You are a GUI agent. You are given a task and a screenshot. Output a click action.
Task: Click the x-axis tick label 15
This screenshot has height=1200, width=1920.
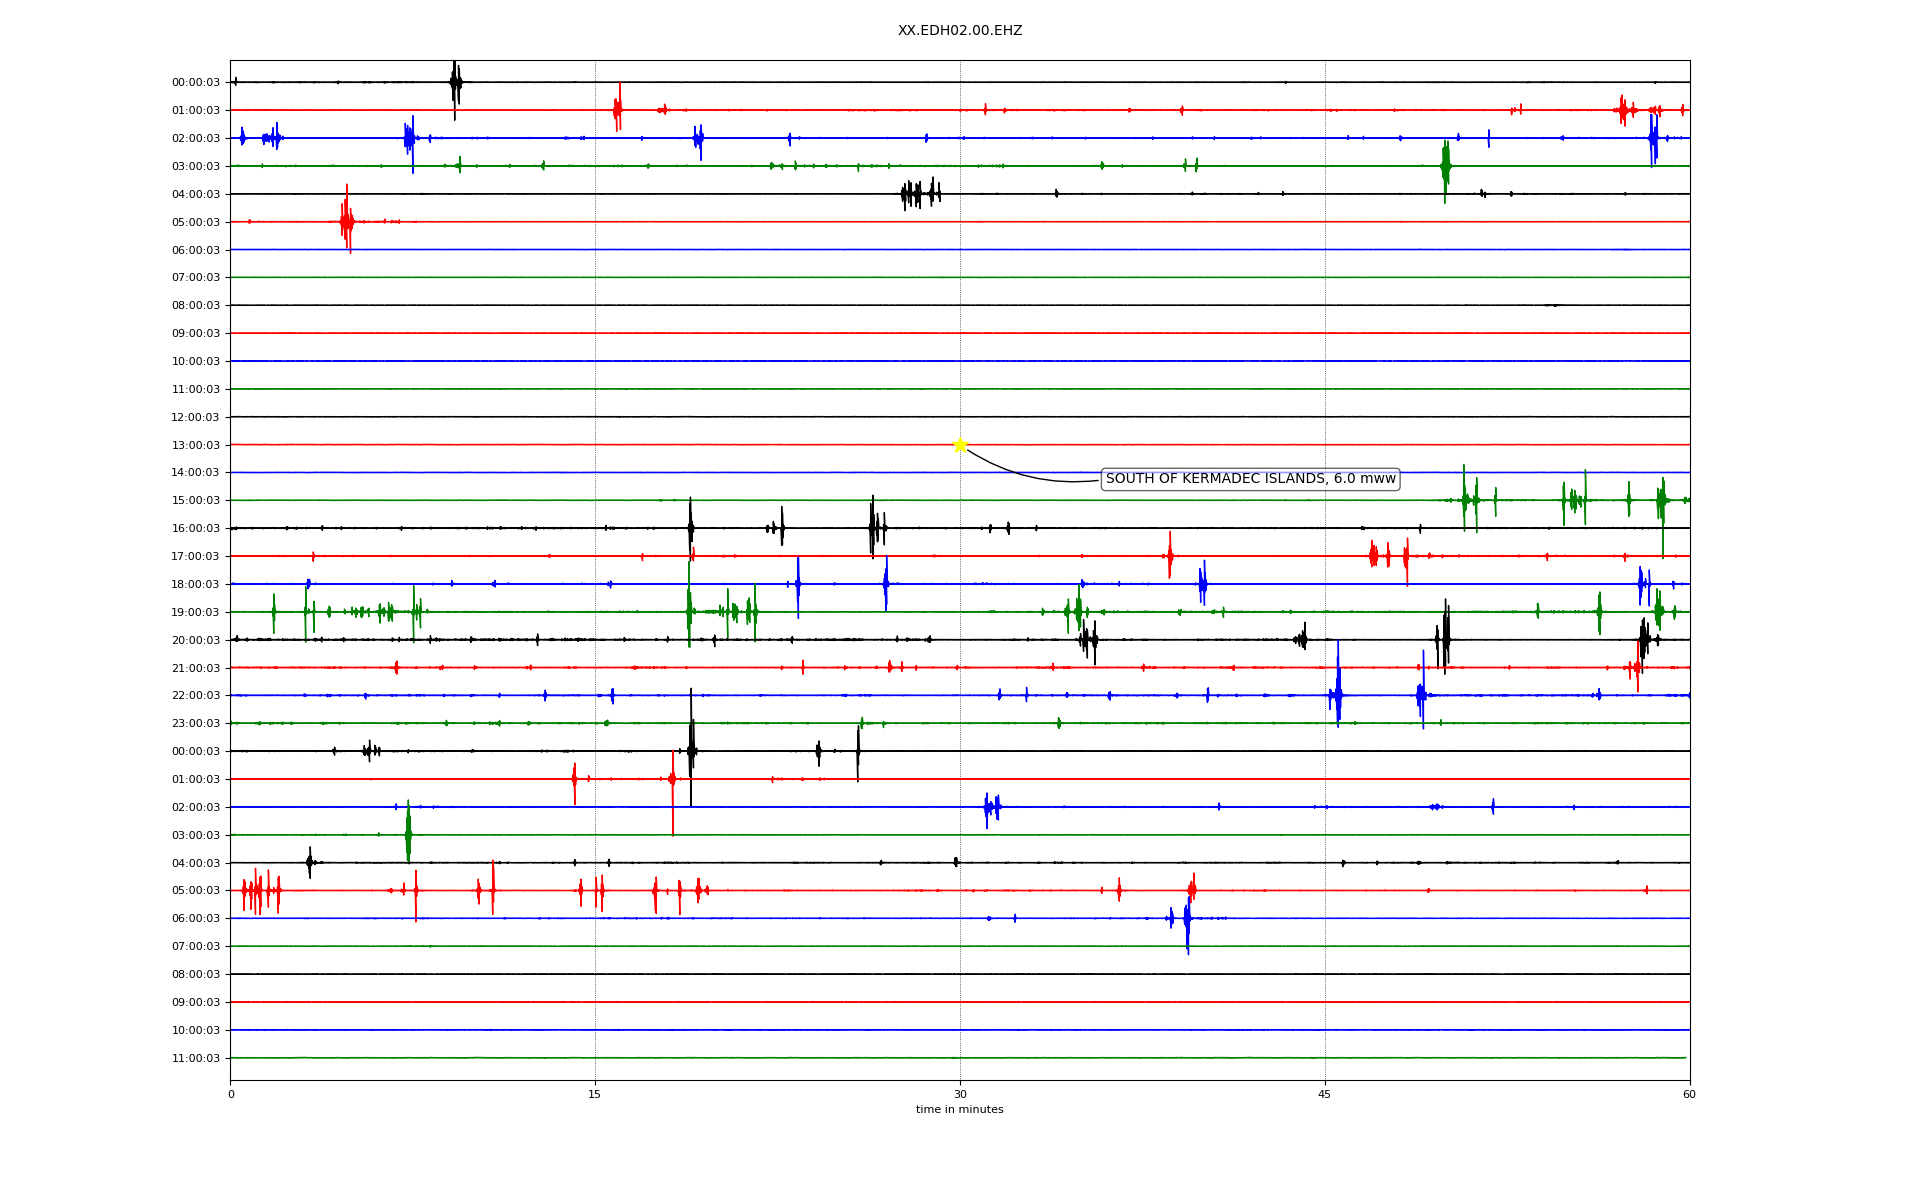coord(595,1094)
